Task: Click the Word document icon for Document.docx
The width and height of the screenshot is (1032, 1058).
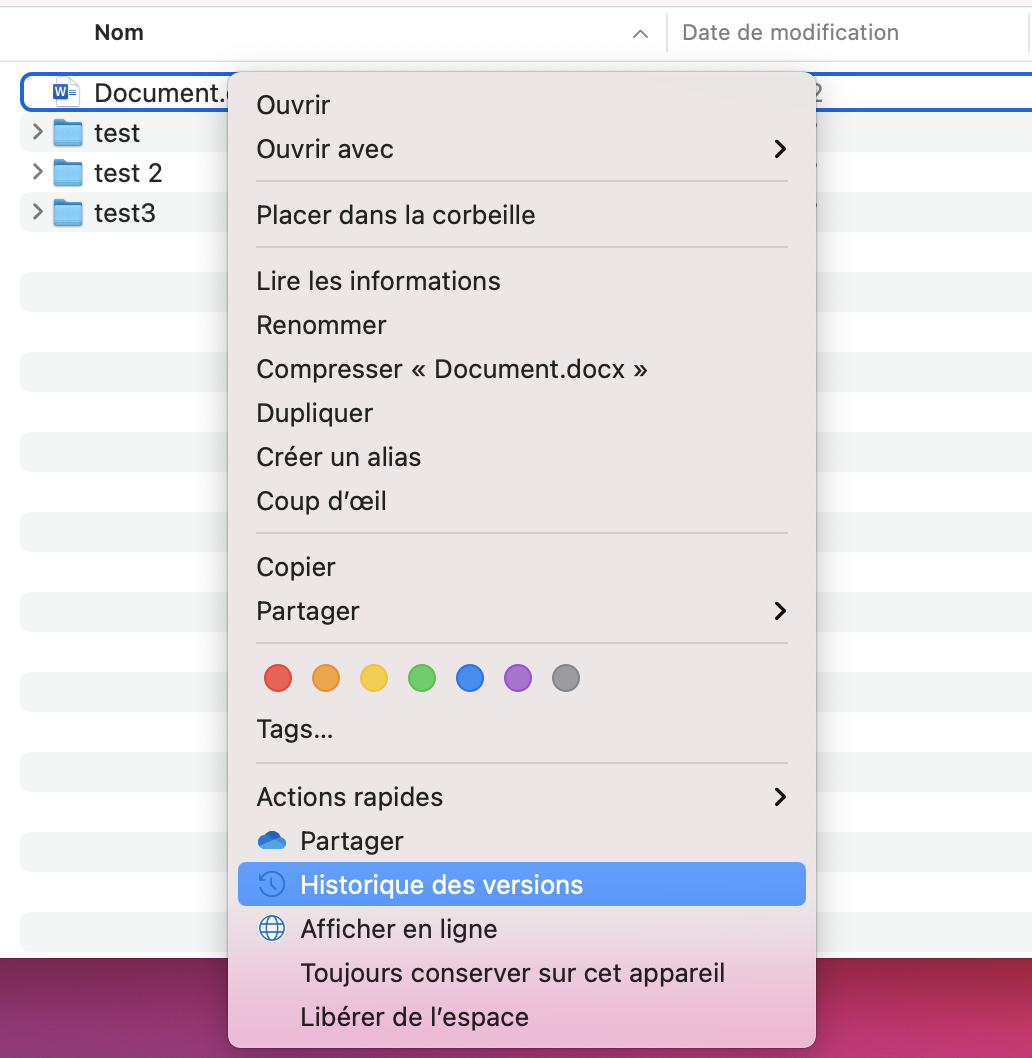Action: point(66,93)
